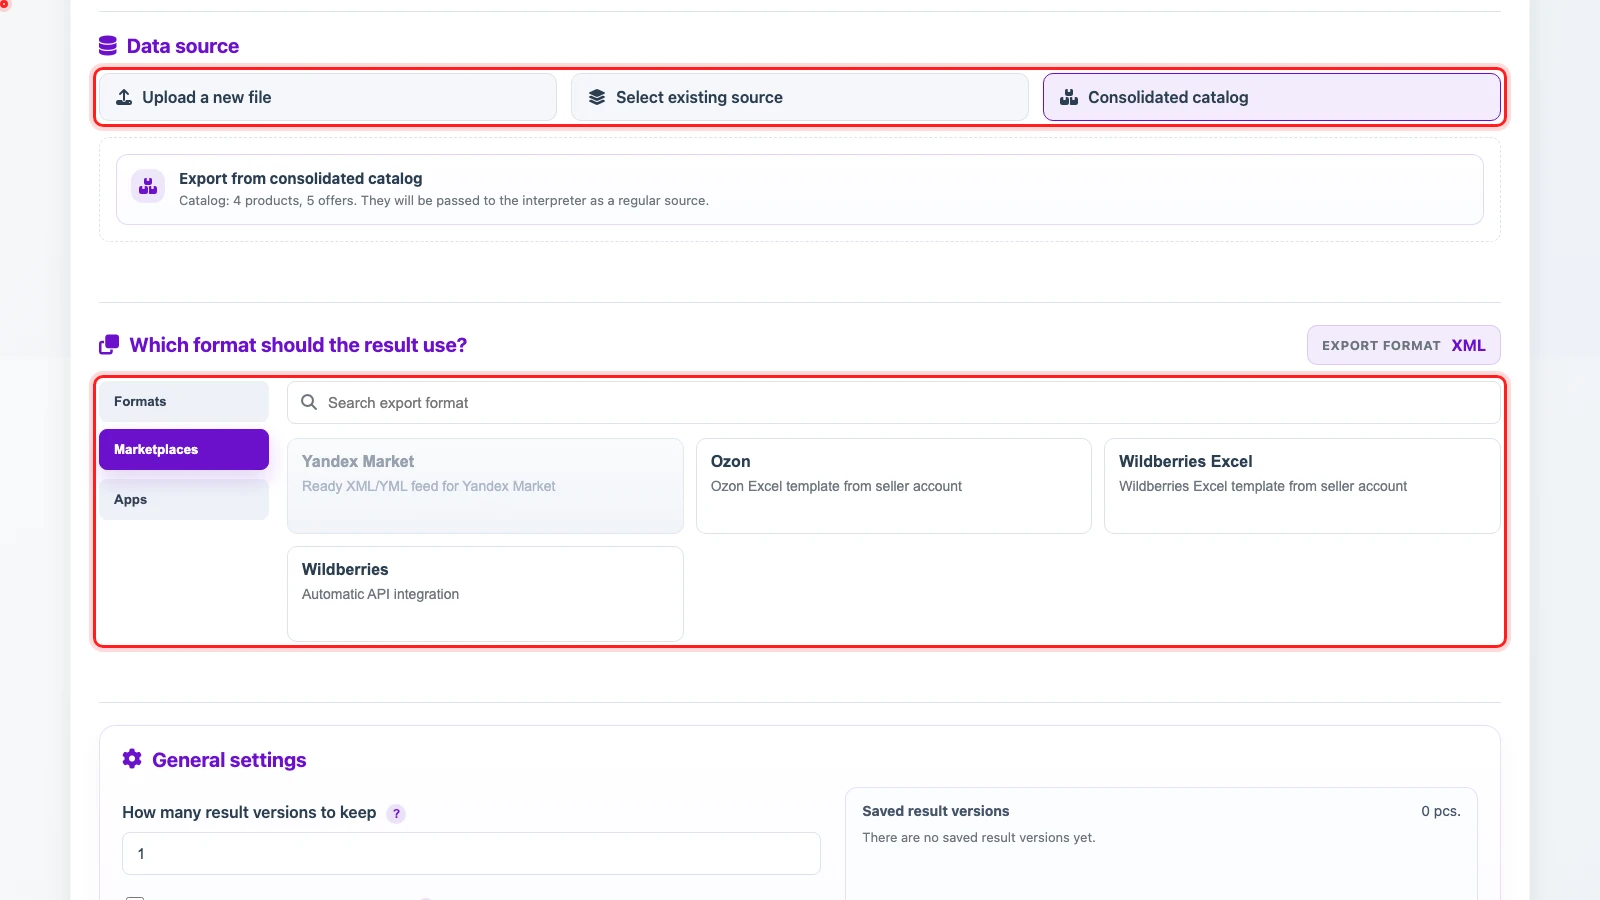Click the 'How many result versions to keep' label

pos(249,813)
